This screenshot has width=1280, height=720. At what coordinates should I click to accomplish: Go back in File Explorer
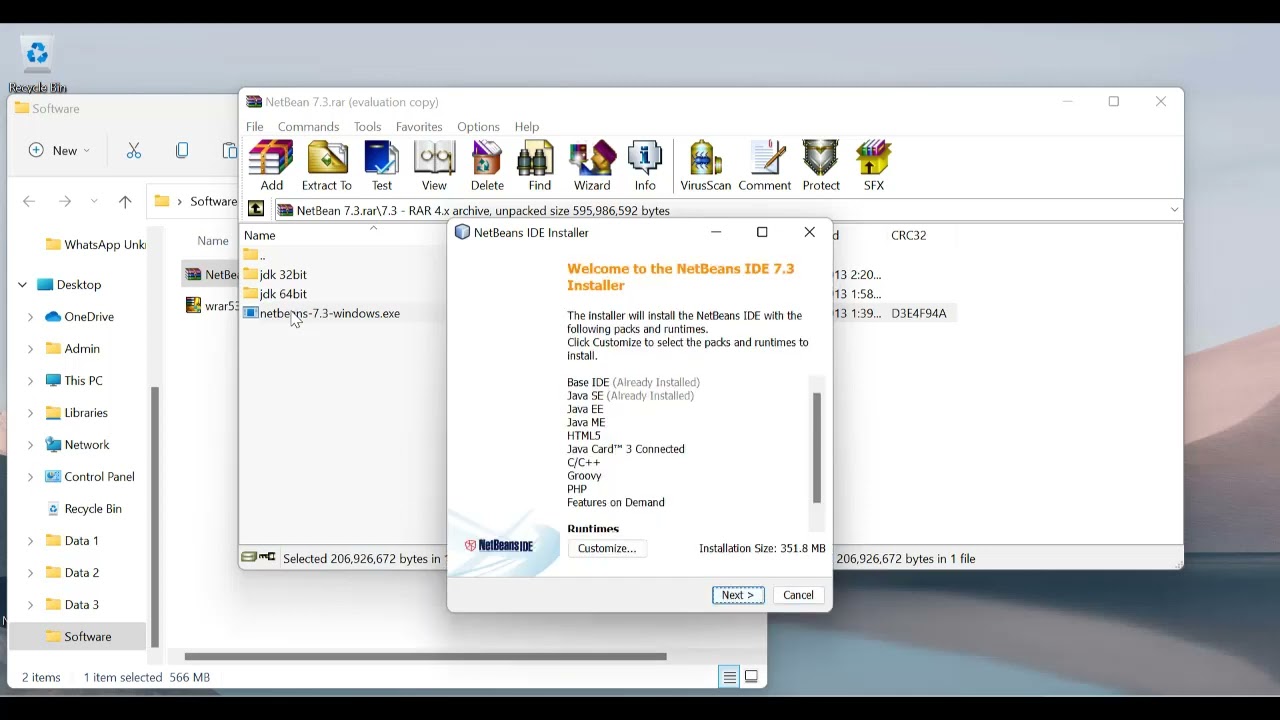pos(29,201)
